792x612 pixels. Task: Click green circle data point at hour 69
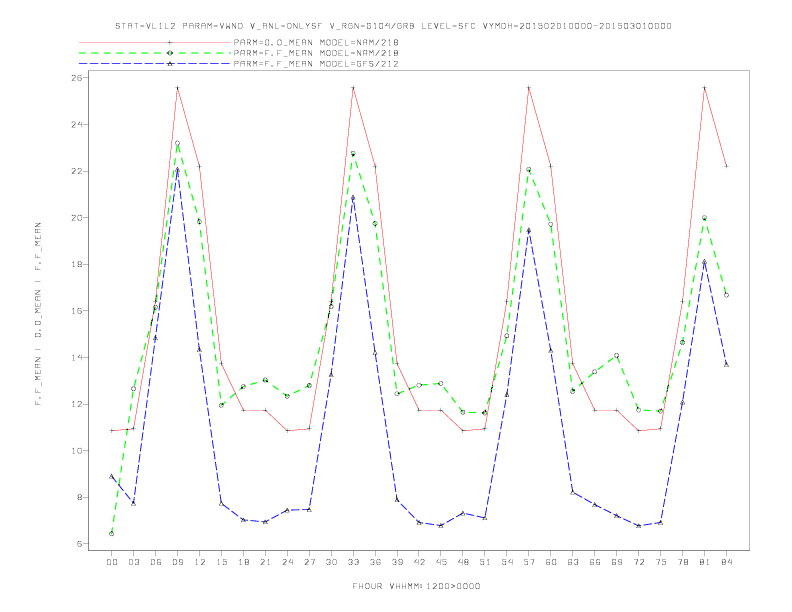(x=617, y=355)
